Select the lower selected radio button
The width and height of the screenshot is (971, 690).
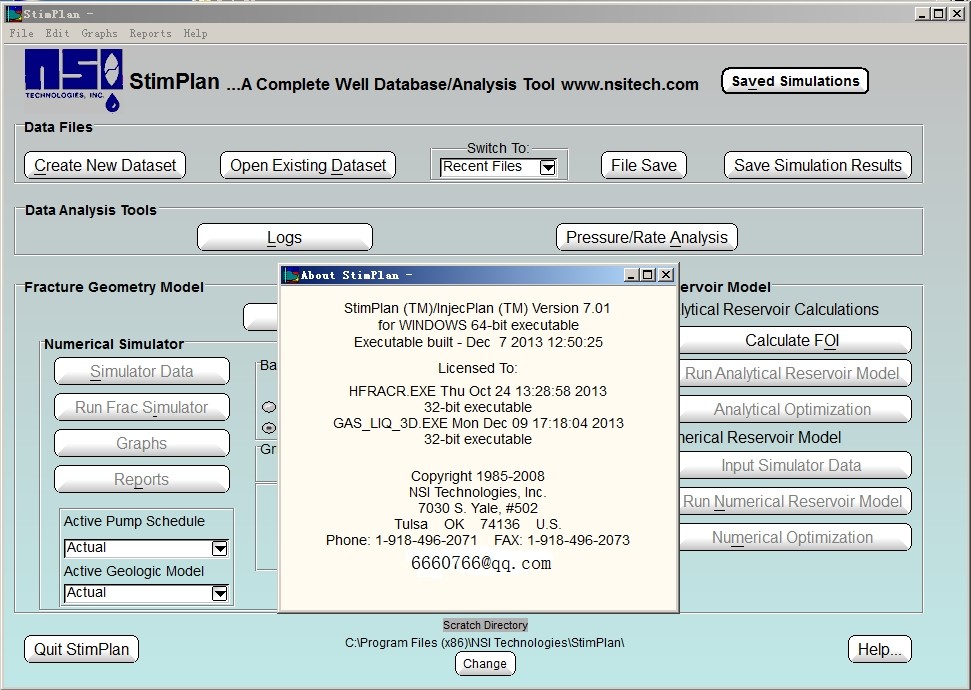[269, 427]
